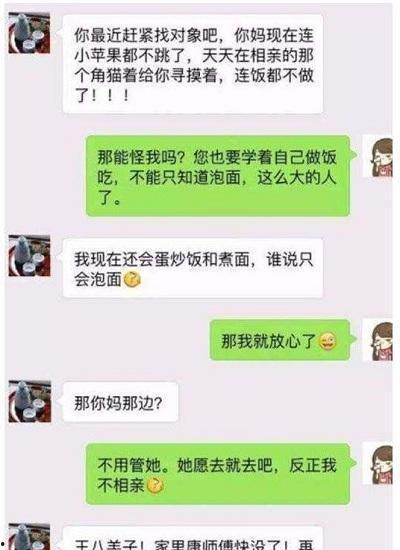Tap the sender avatar beside the first message
This screenshot has height=550, width=400.
29,33
